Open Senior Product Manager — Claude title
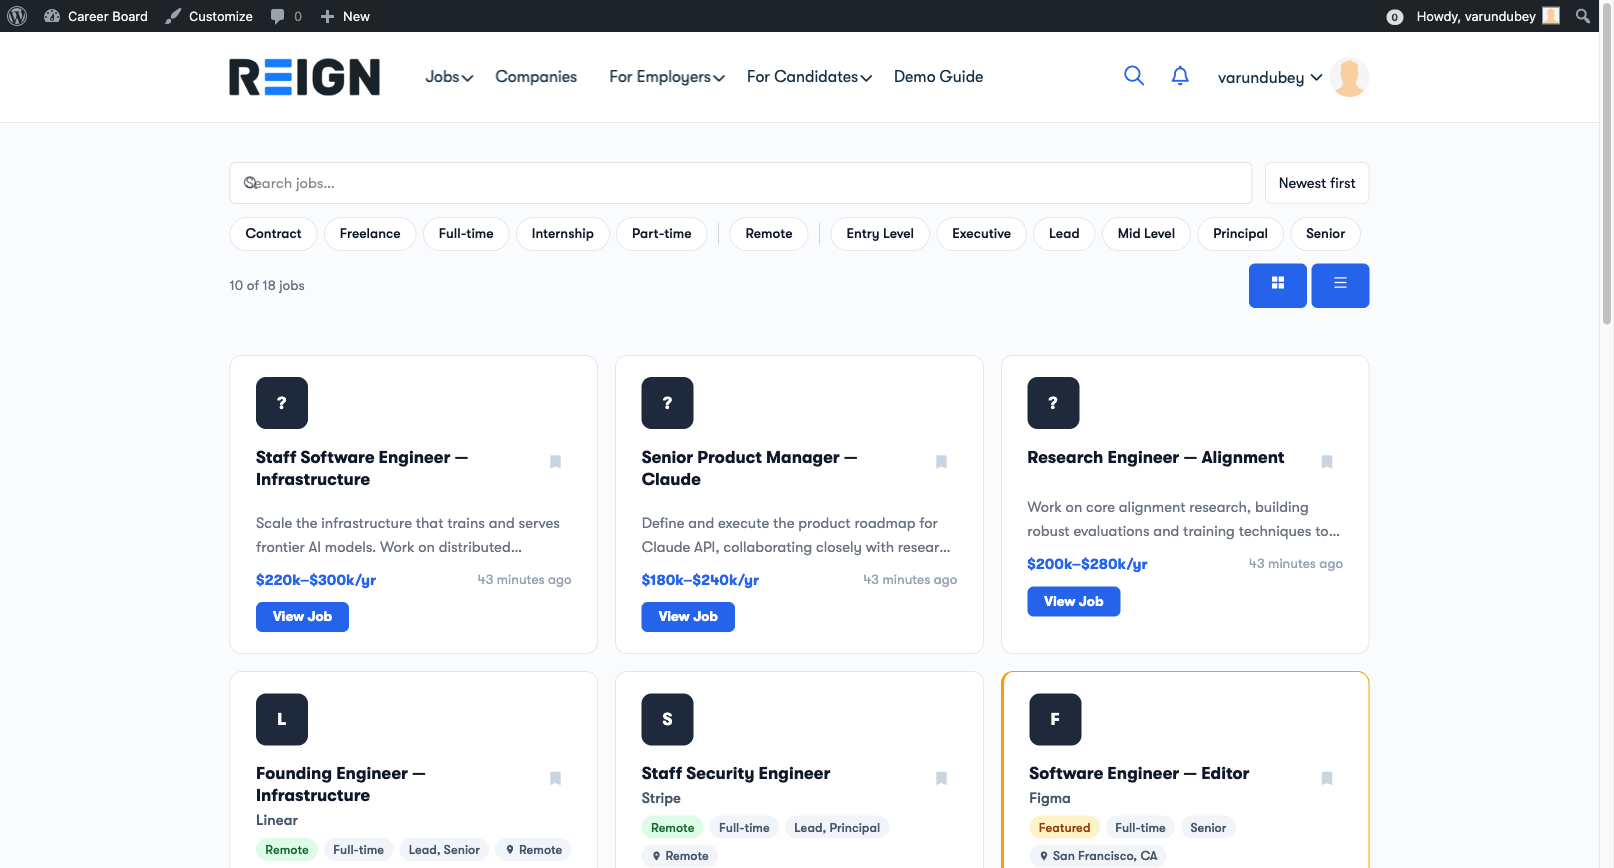Viewport: 1614px width, 868px height. [749, 468]
